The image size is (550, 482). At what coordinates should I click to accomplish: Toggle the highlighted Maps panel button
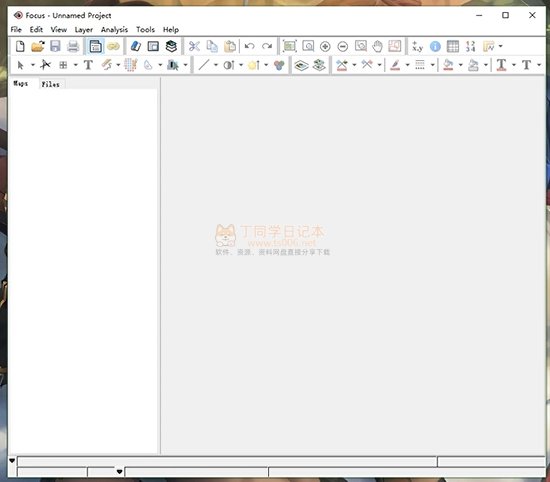pos(95,46)
